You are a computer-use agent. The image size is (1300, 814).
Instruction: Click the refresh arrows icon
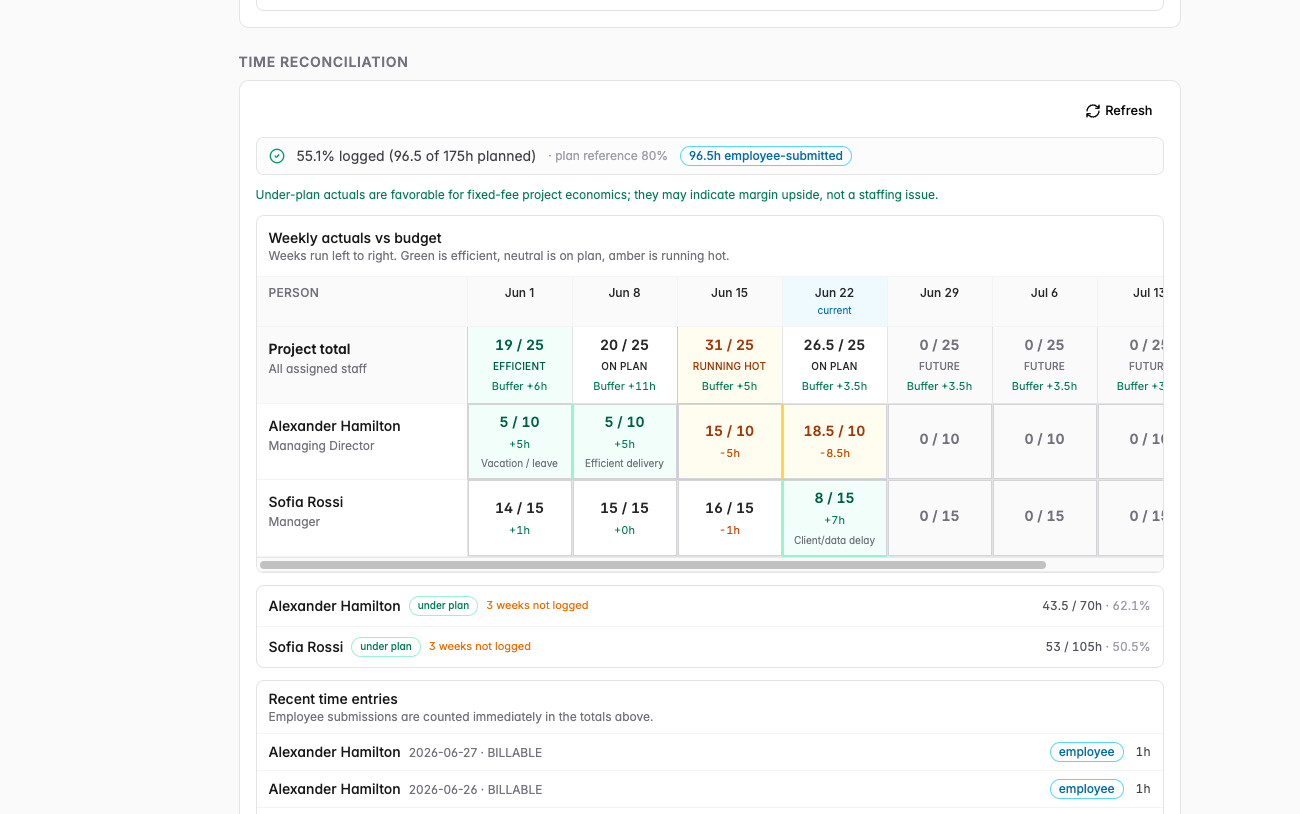click(x=1093, y=111)
